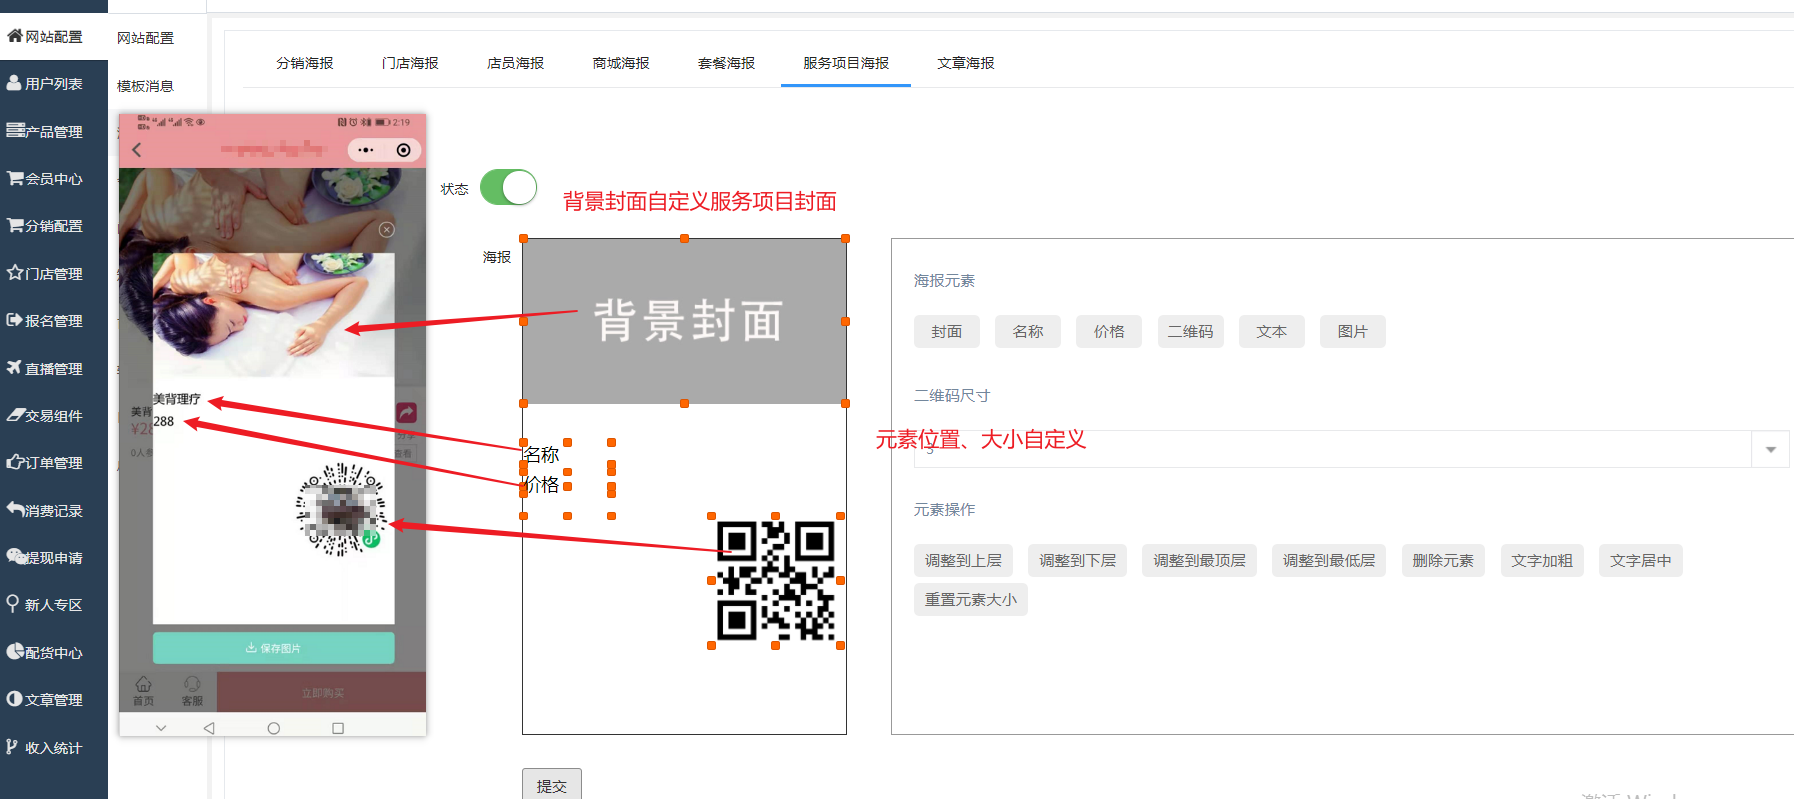Viewport: 1794px width, 799px height.
Task: Select 网站配置 submenu item
Action: (x=145, y=38)
